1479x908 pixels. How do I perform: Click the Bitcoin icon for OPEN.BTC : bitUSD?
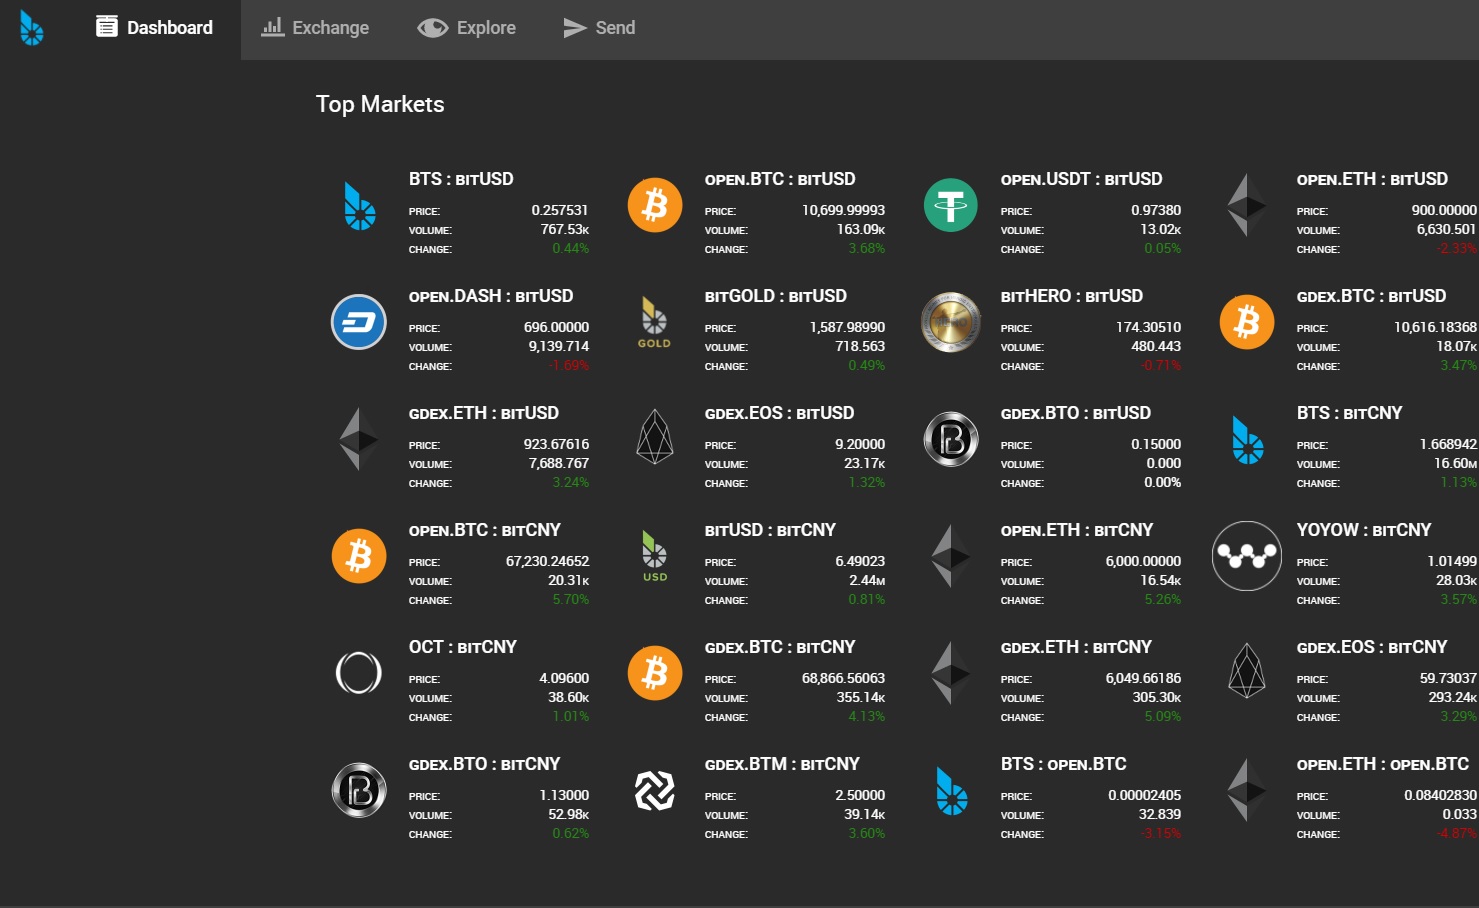click(x=655, y=205)
